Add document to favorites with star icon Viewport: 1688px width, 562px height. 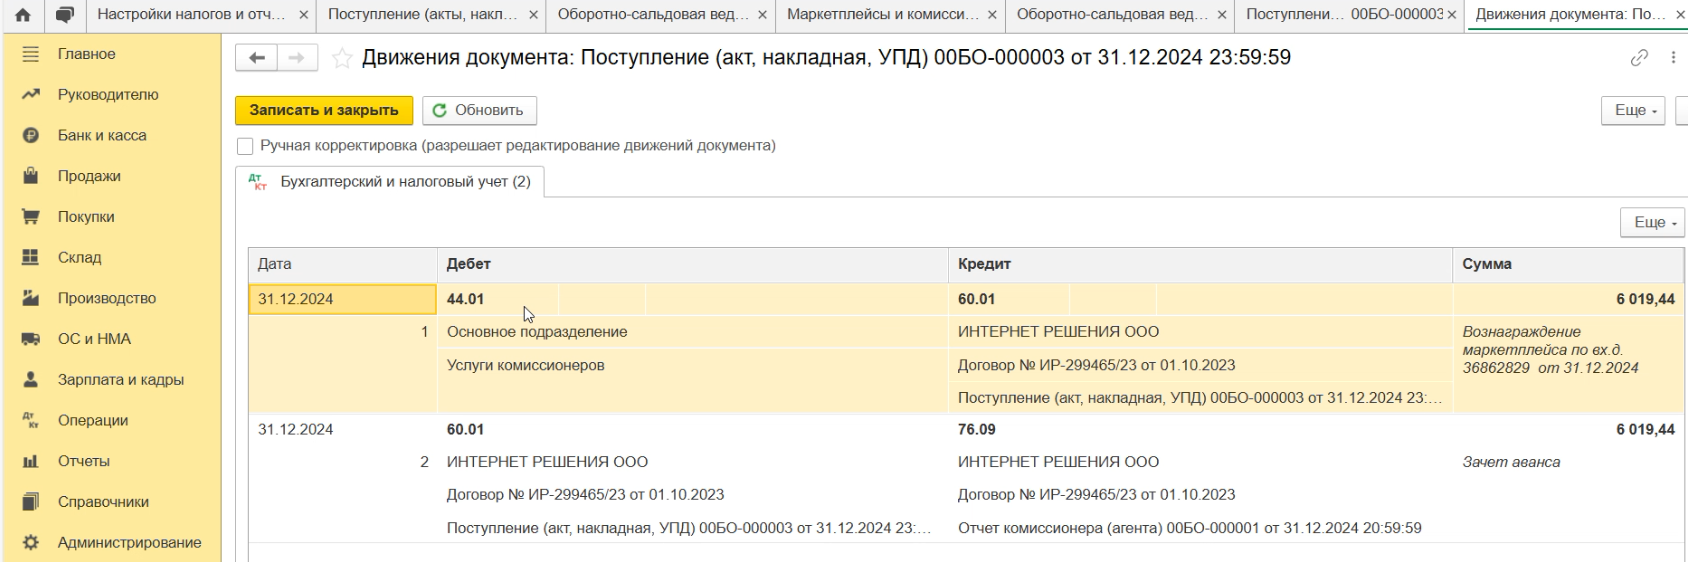tap(342, 59)
